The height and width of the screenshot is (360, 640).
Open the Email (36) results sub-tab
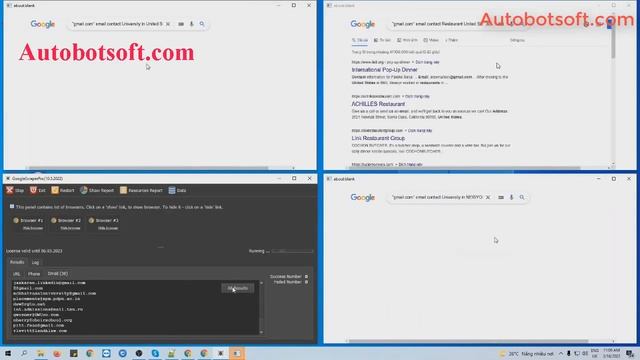tap(58, 274)
